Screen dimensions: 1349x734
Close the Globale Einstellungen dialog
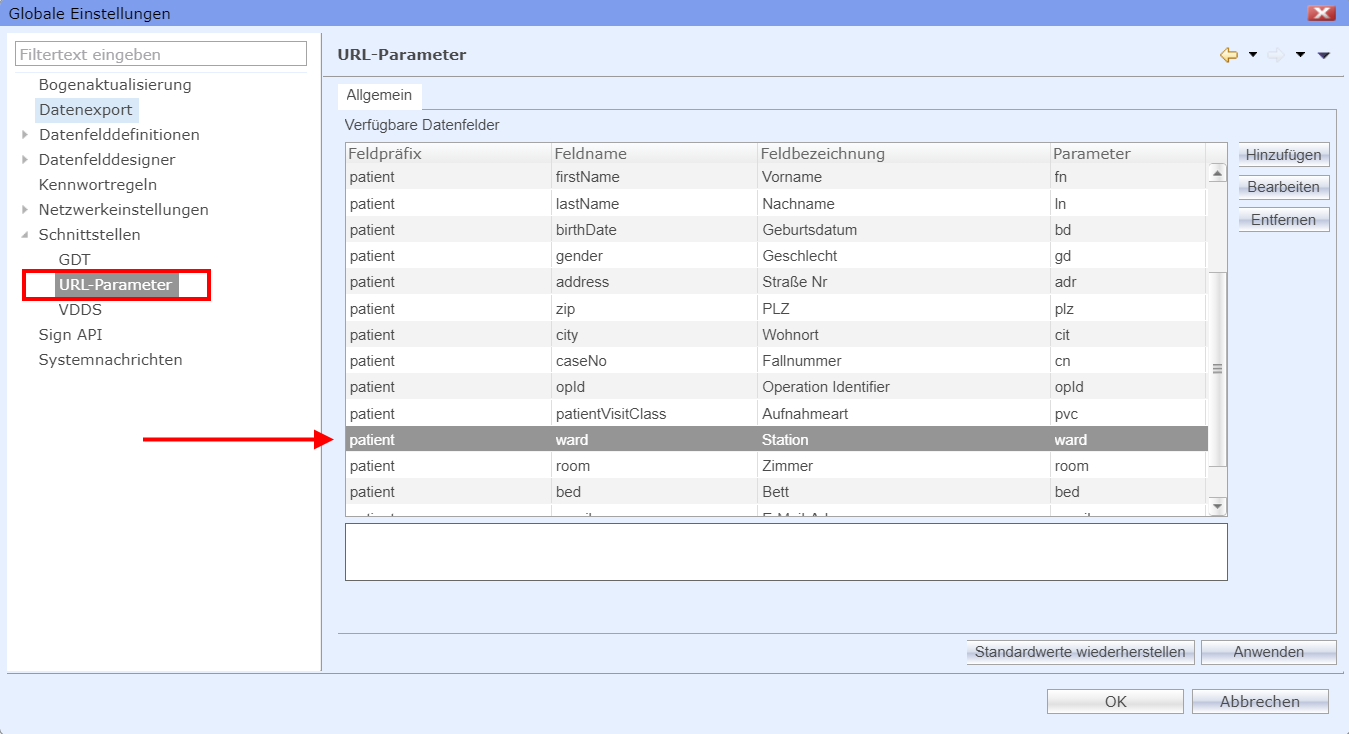point(1322,13)
